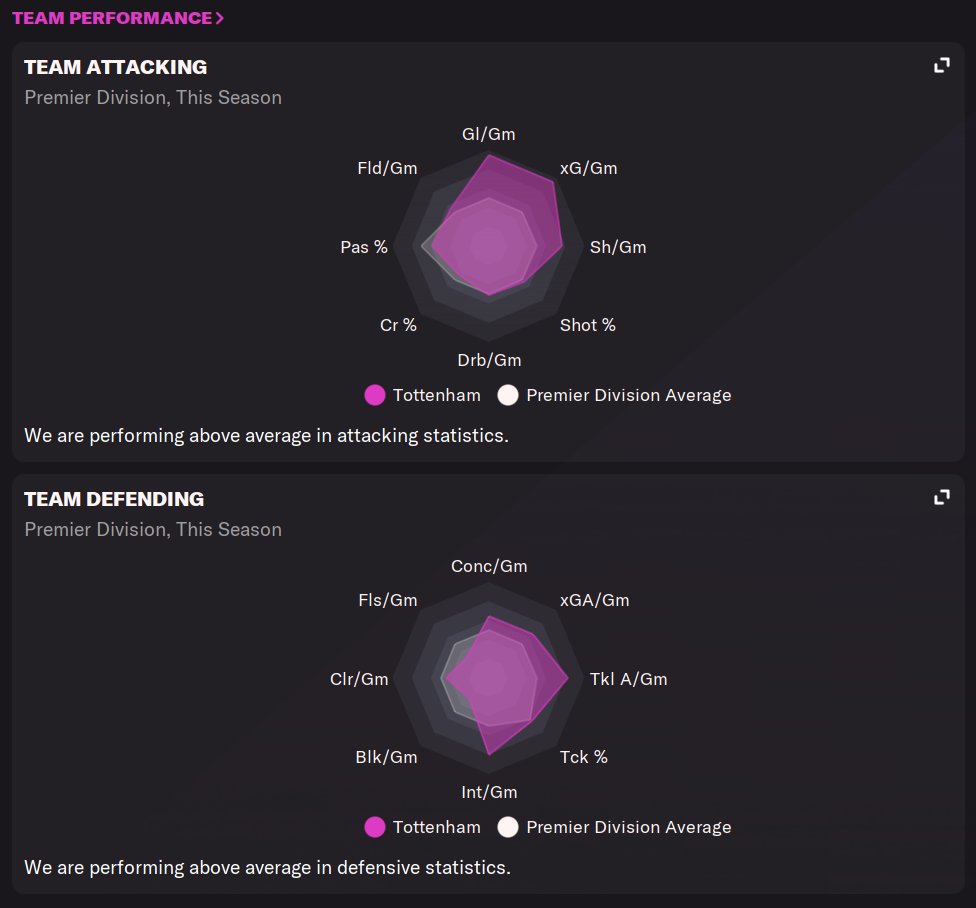Select the Sh/Gm axis label
This screenshot has width=976, height=908.
pyautogui.click(x=618, y=247)
